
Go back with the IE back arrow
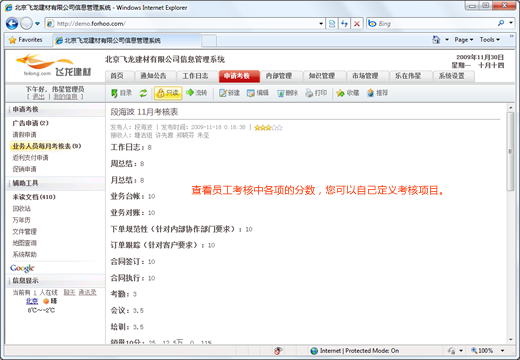click(x=12, y=23)
